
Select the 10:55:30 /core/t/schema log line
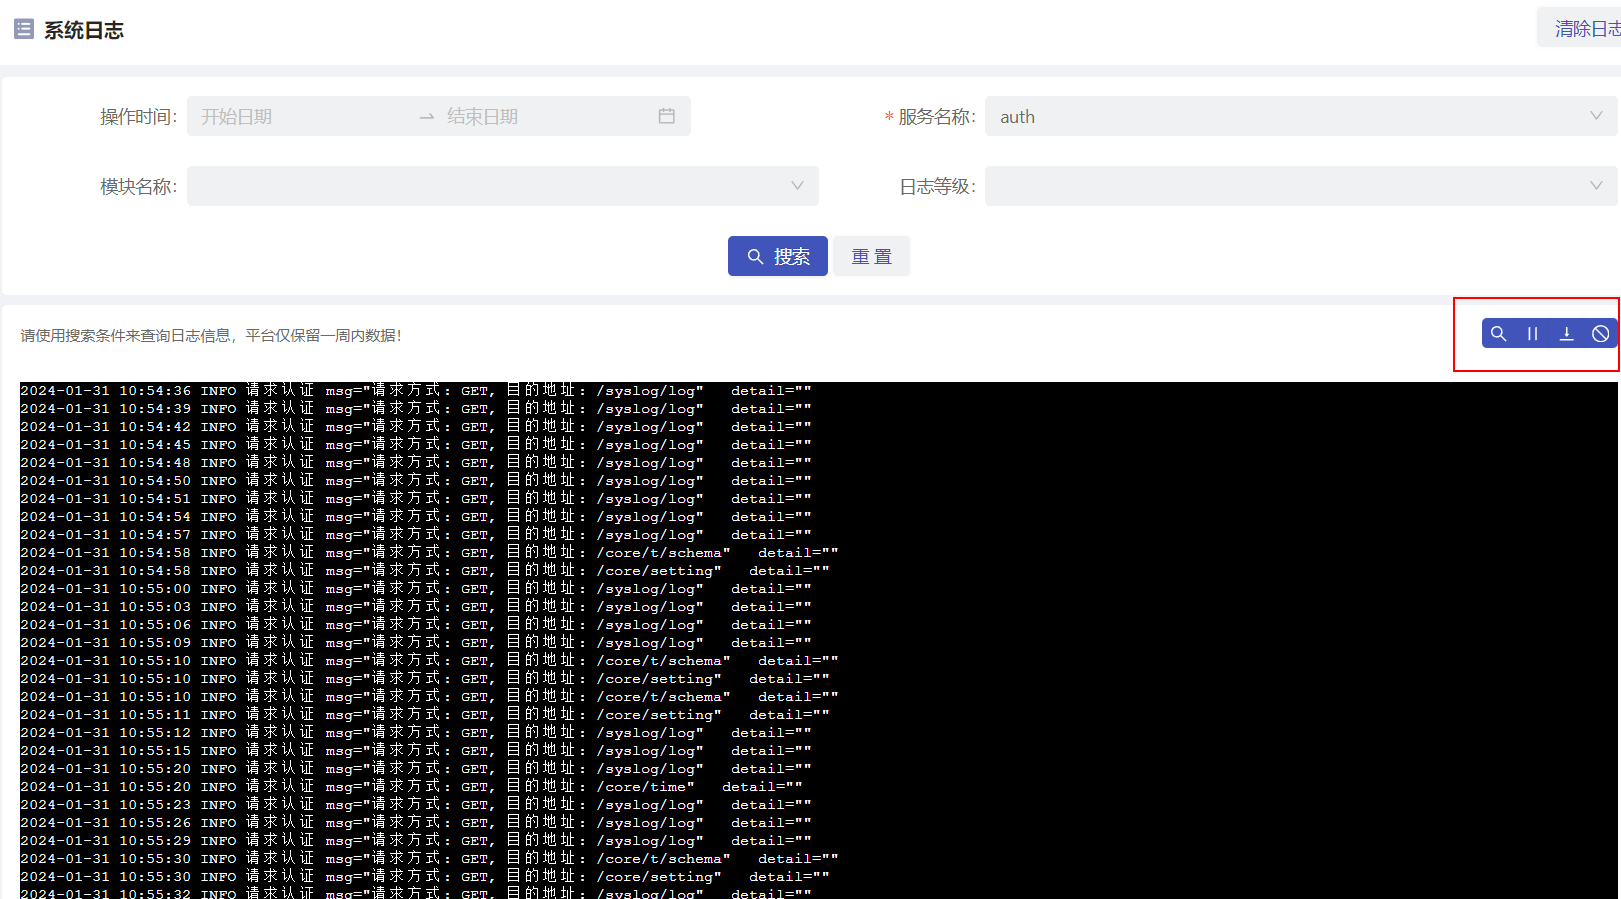pyautogui.click(x=429, y=859)
